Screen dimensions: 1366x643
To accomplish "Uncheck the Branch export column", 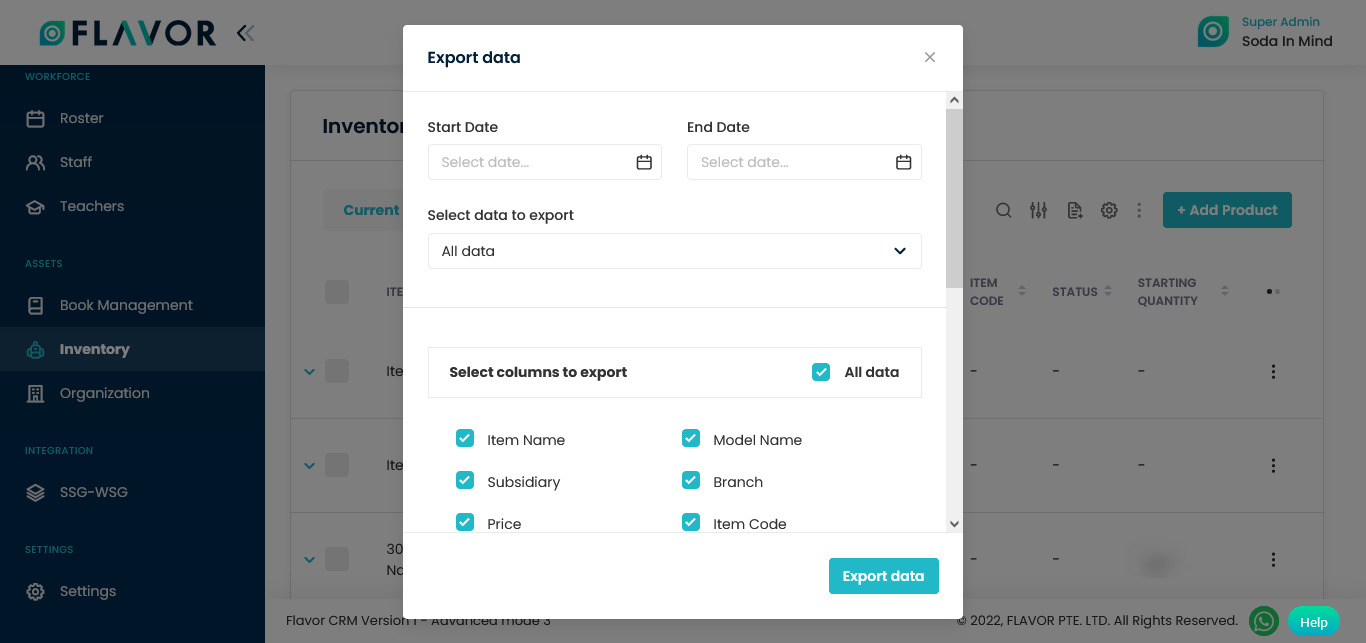I will tap(691, 480).
